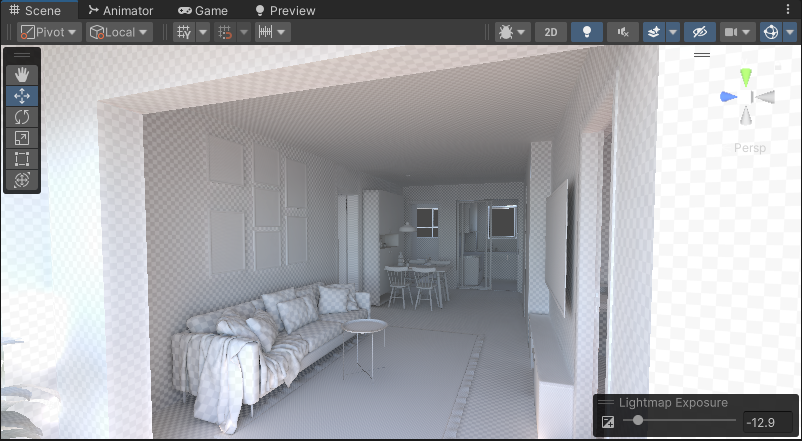Select the Move tool

coord(22,96)
